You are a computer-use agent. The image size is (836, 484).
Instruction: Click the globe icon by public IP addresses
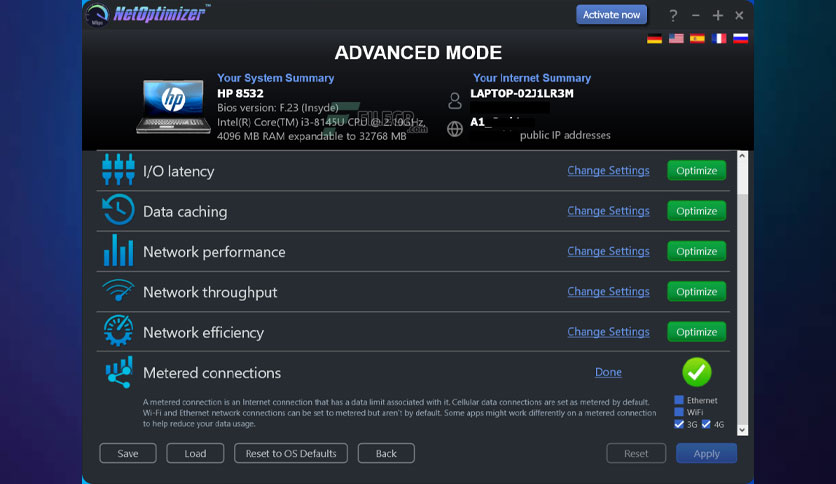455,129
